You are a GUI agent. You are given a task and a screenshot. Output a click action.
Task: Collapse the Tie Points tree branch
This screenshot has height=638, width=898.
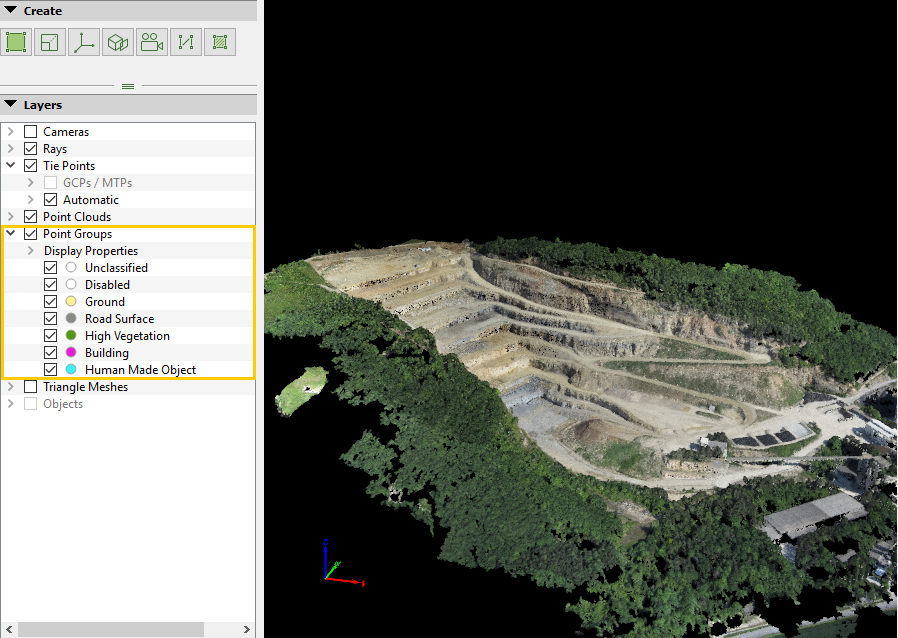pos(11,166)
